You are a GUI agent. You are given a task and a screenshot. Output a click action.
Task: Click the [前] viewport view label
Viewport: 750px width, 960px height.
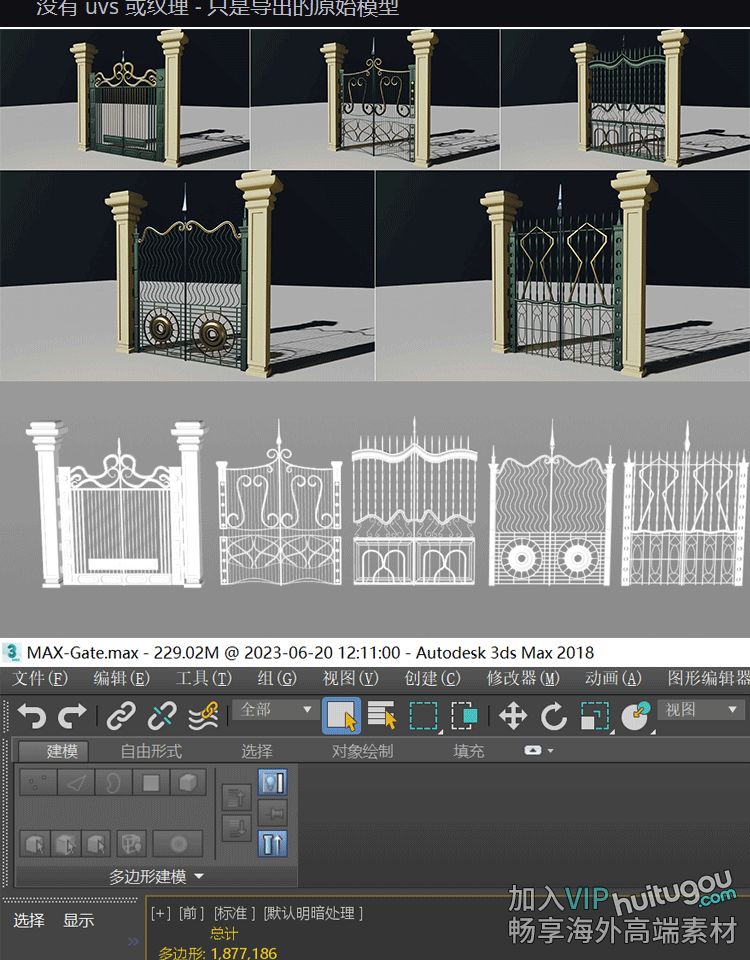191,913
